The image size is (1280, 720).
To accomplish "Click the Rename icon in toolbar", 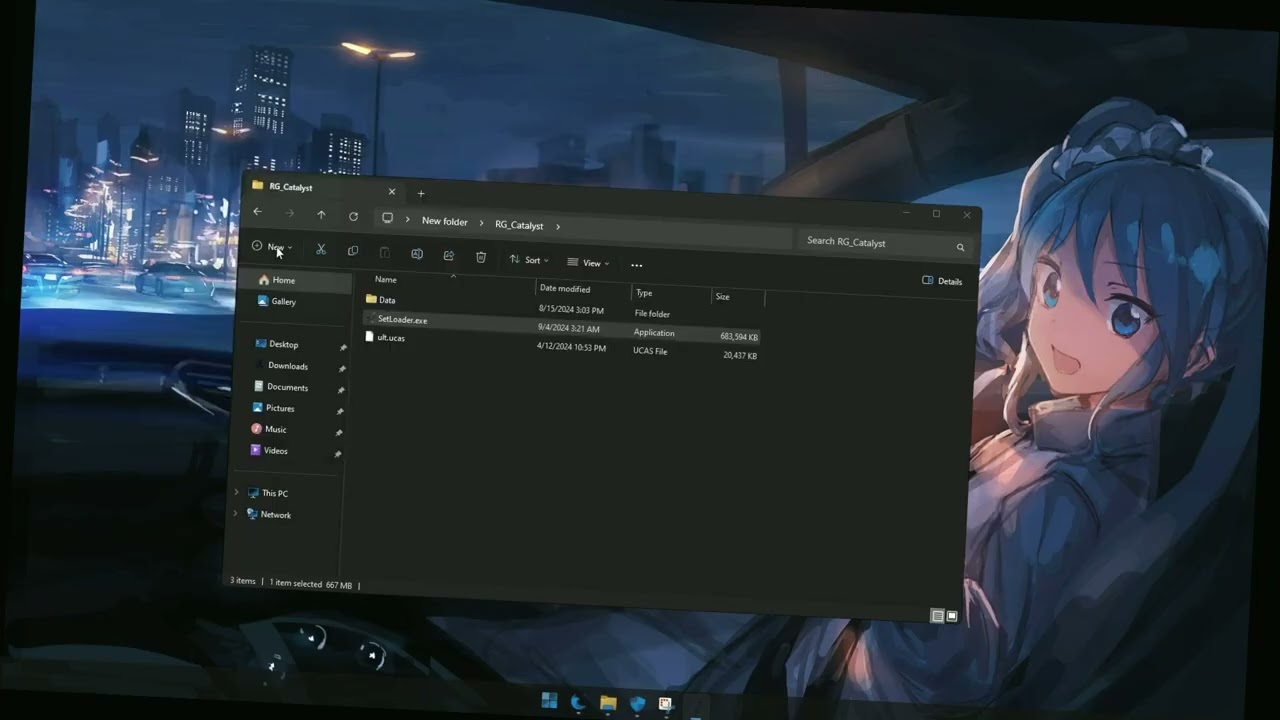I will [417, 254].
